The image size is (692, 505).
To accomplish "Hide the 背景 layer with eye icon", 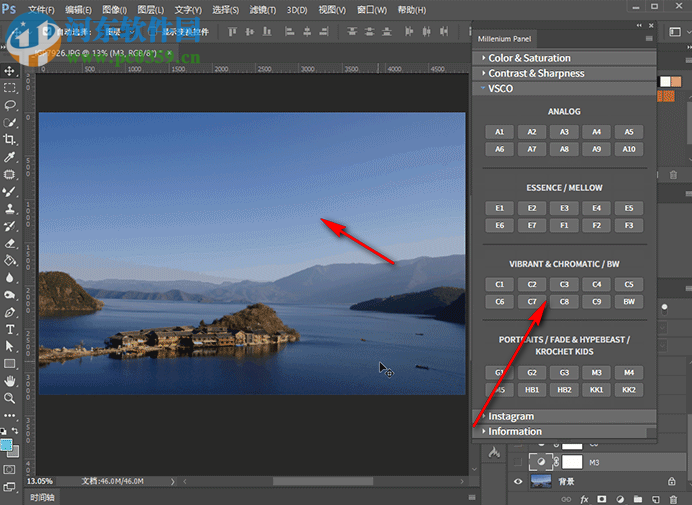I will [x=518, y=482].
